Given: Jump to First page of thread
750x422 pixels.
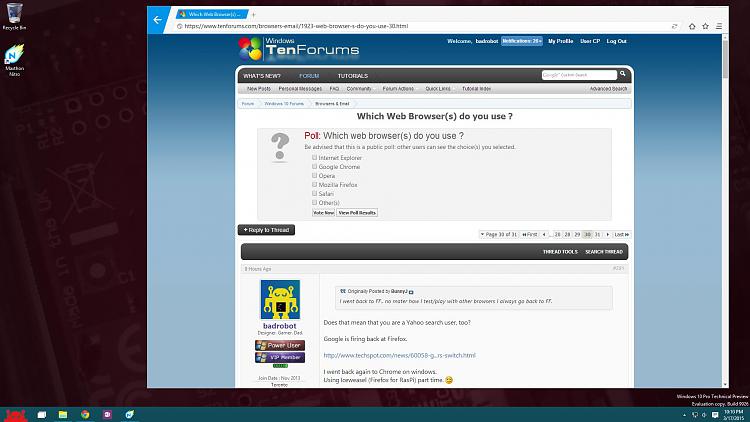Looking at the screenshot, I should pos(529,234).
